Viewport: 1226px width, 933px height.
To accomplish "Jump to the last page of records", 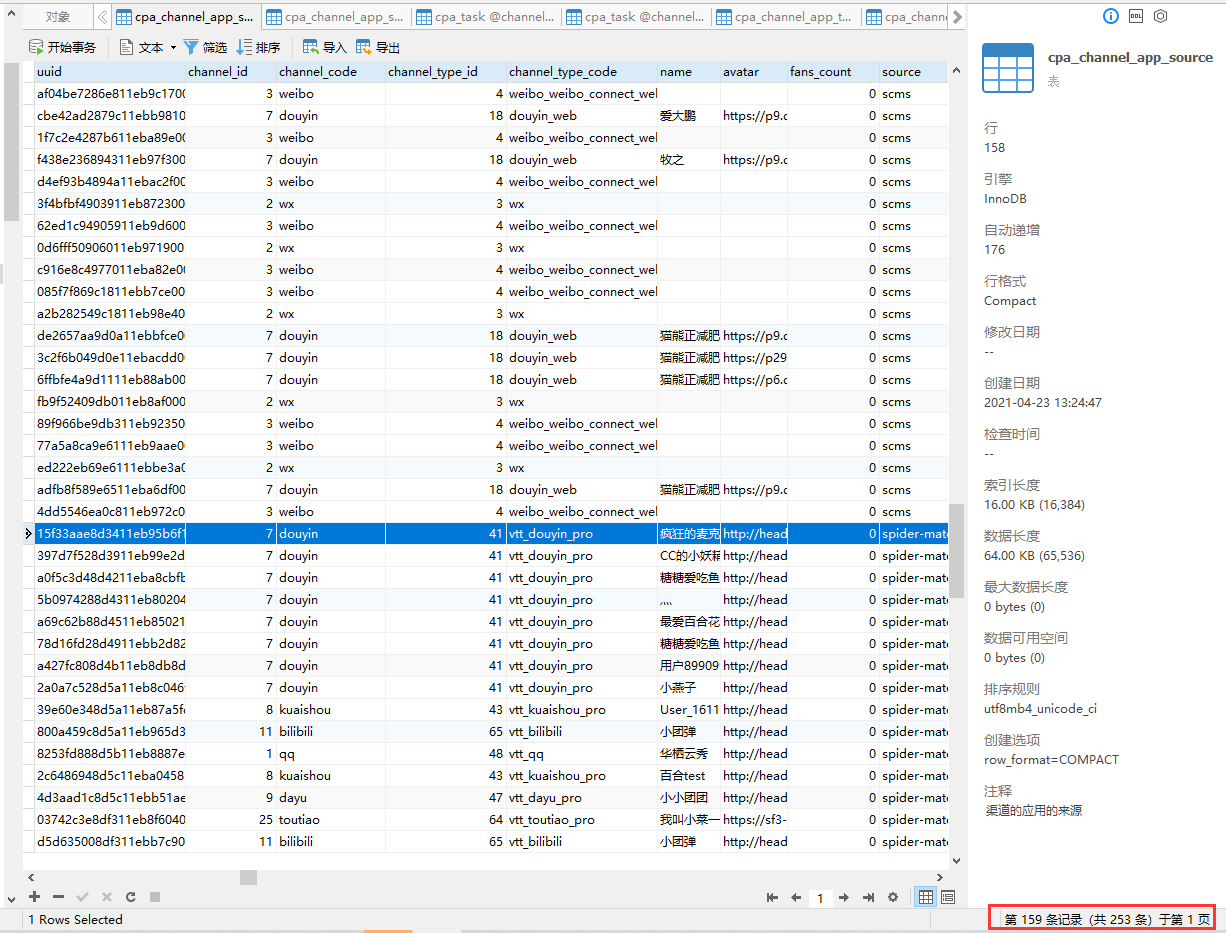I will click(868, 898).
